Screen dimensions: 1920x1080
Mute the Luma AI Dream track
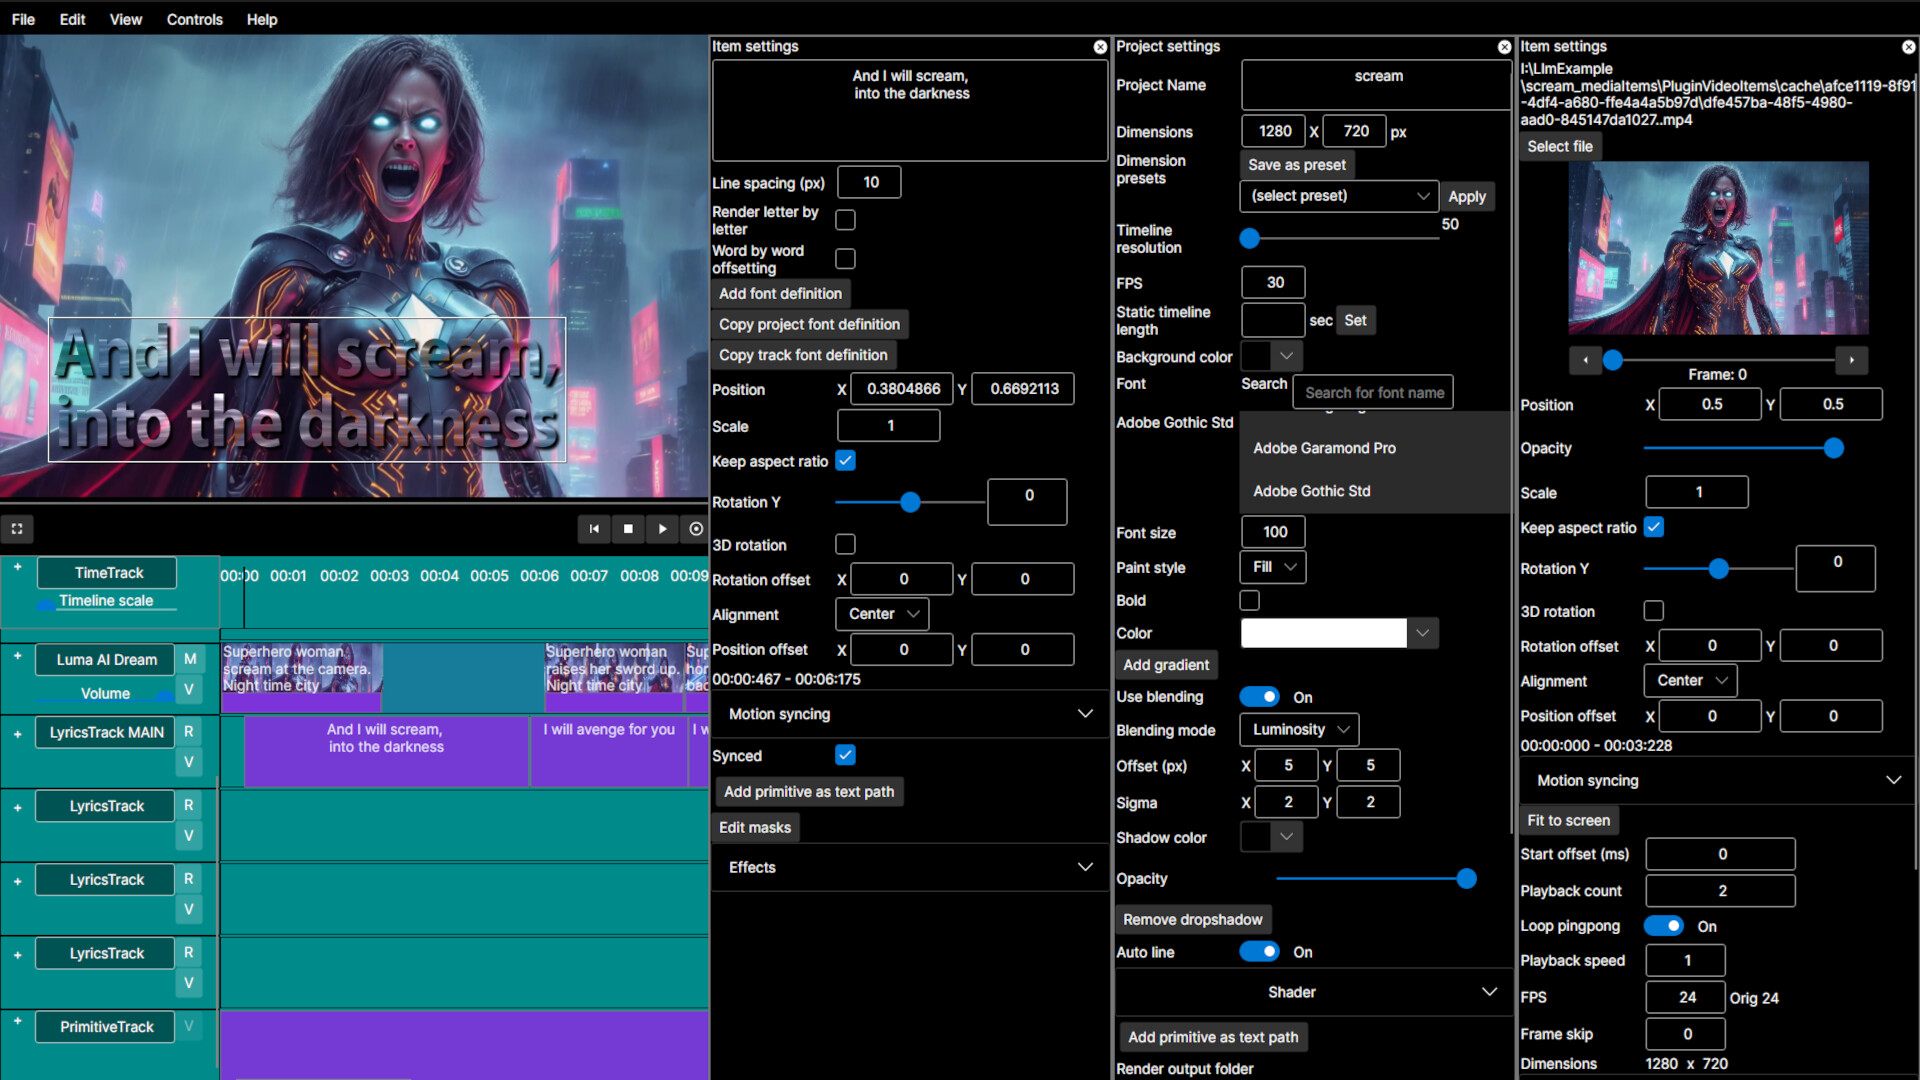coord(189,658)
